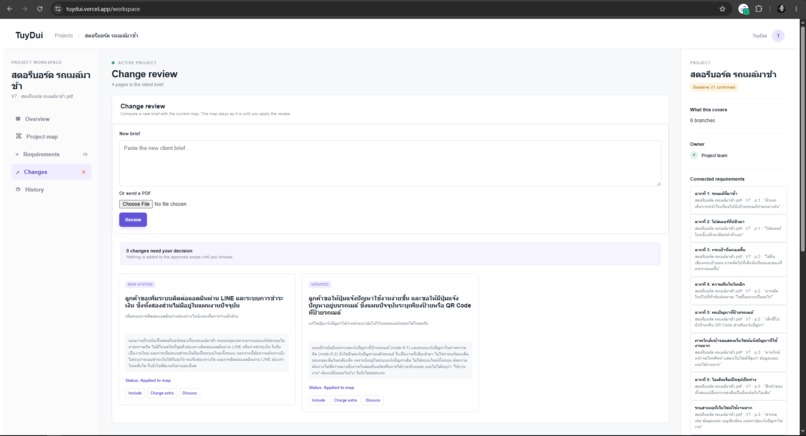Click the Project map sidebar icon
This screenshot has width=806, height=436.
point(19,136)
